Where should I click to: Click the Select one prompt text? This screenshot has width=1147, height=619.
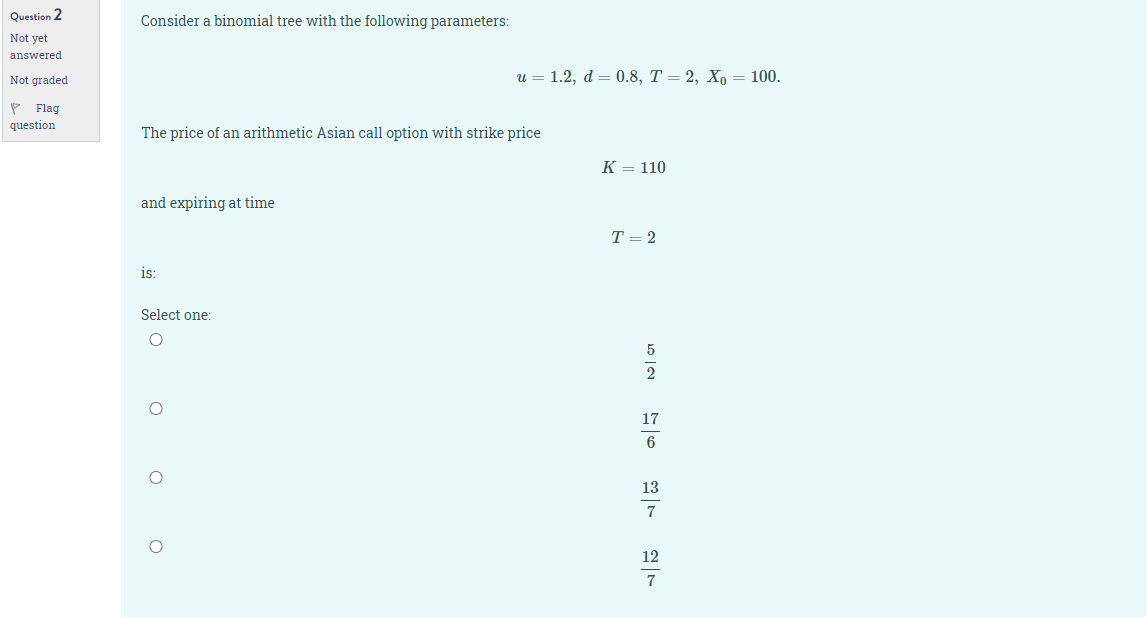pyautogui.click(x=176, y=314)
